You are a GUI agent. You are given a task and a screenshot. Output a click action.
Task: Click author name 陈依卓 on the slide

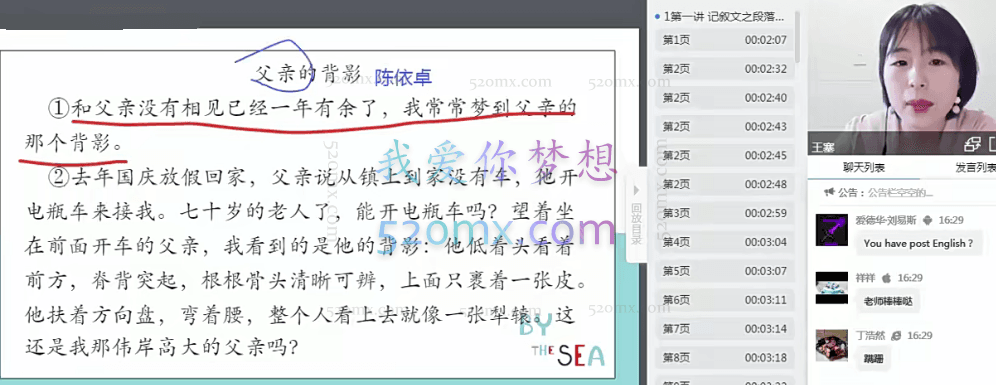coord(403,77)
